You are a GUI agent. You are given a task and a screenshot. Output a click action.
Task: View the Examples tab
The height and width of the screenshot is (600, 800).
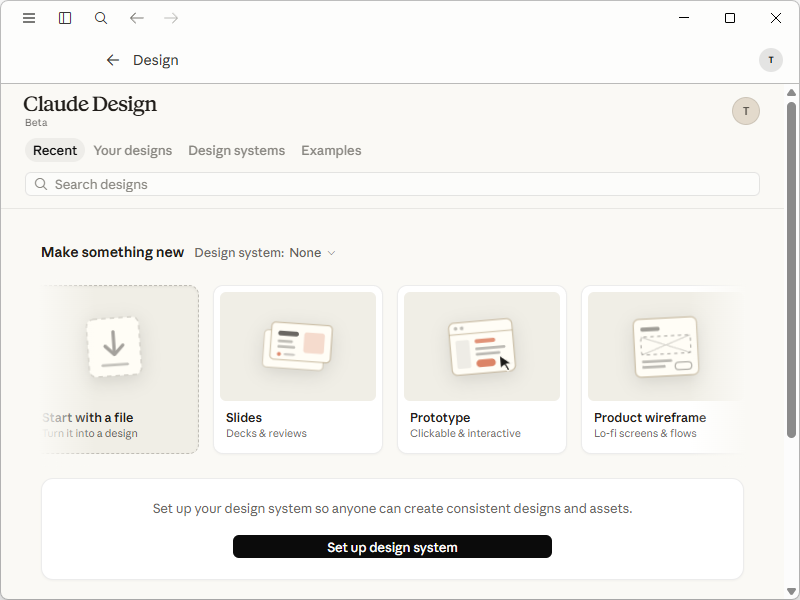(331, 151)
